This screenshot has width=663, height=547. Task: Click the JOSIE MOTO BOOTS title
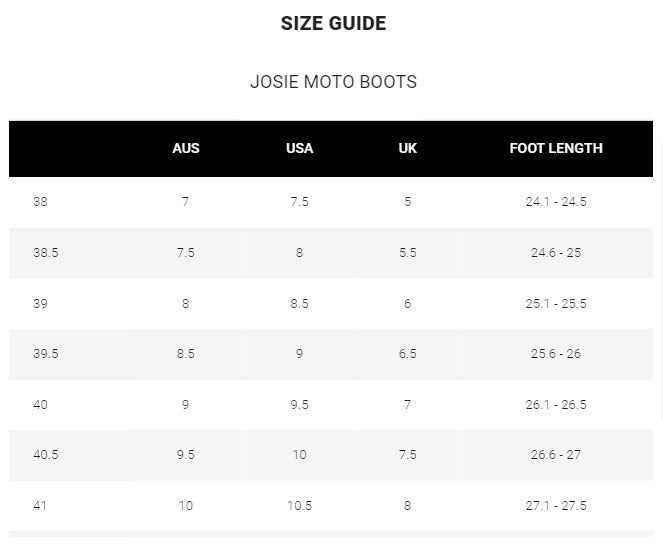tap(333, 82)
